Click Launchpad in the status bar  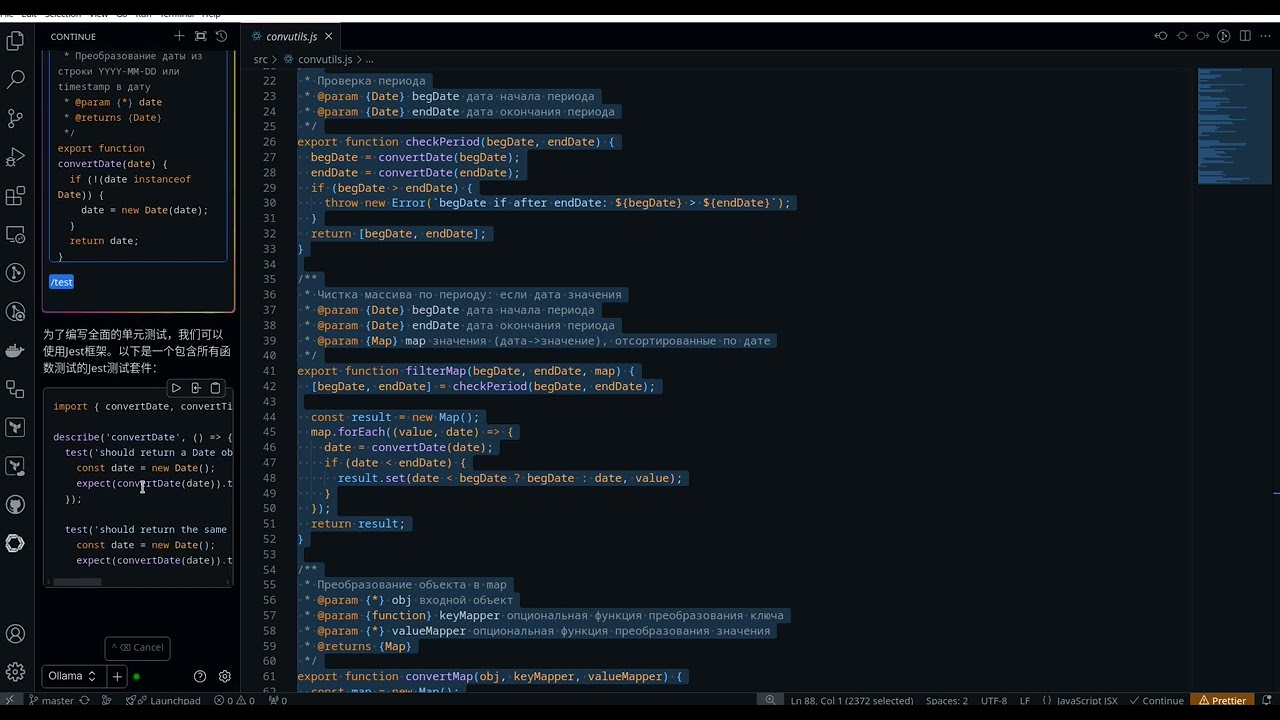click(163, 701)
